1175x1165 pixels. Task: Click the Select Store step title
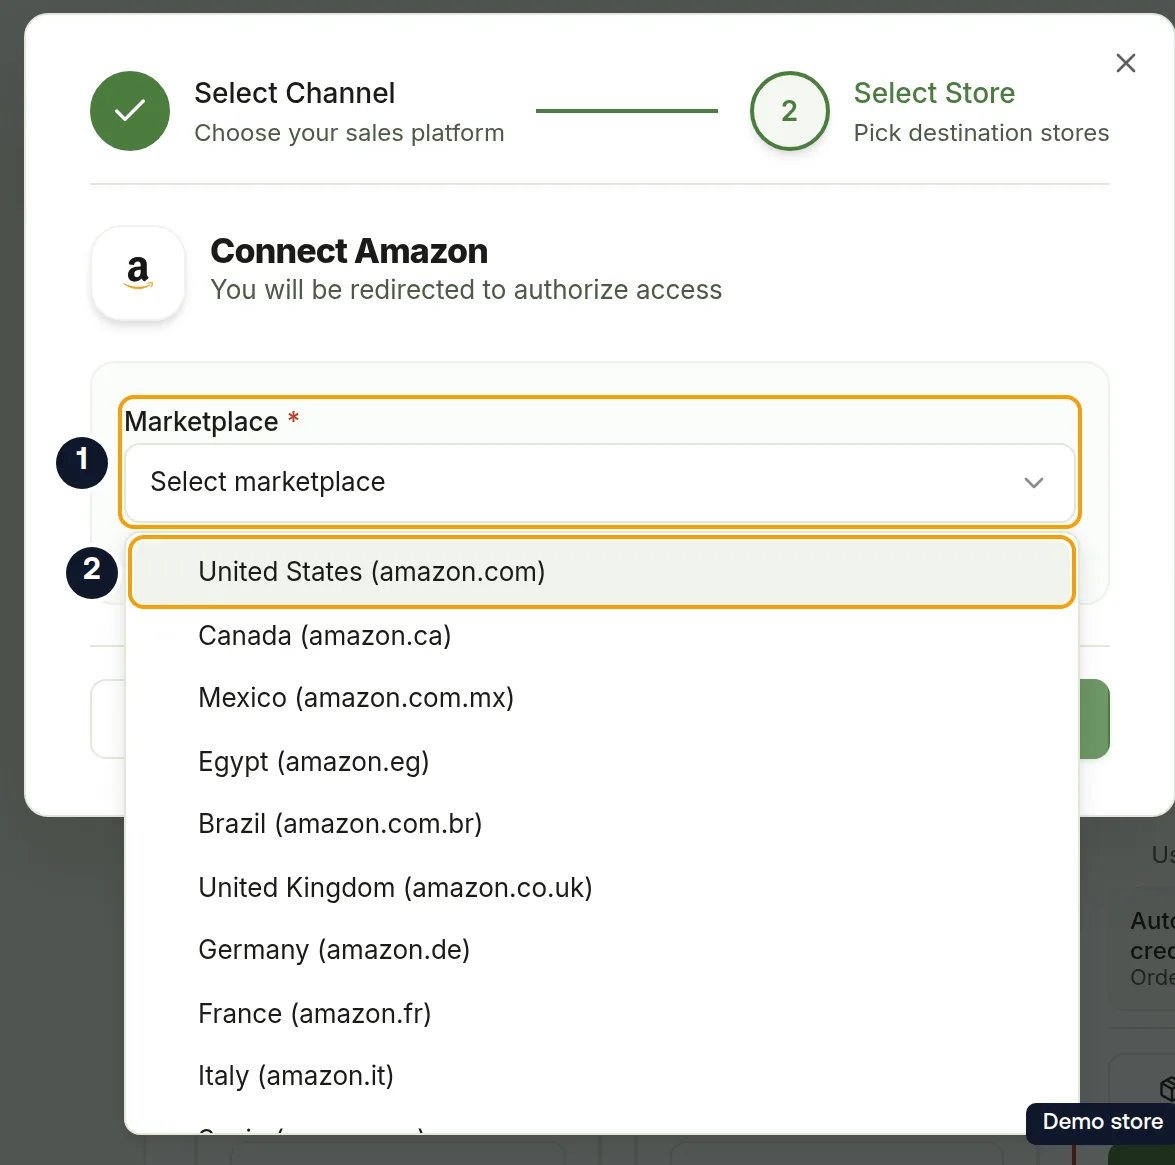pos(934,93)
